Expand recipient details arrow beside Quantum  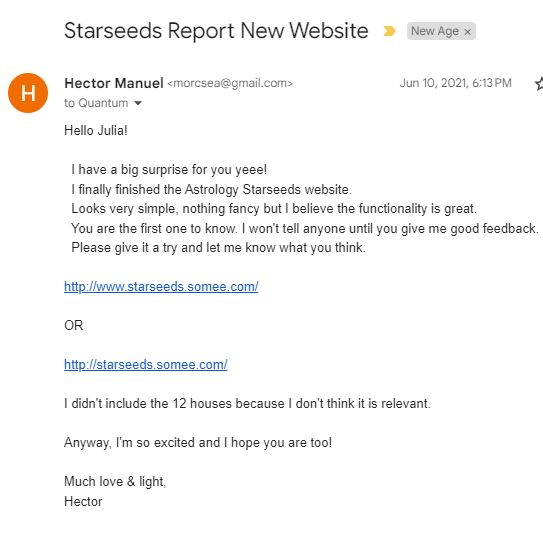(x=138, y=103)
